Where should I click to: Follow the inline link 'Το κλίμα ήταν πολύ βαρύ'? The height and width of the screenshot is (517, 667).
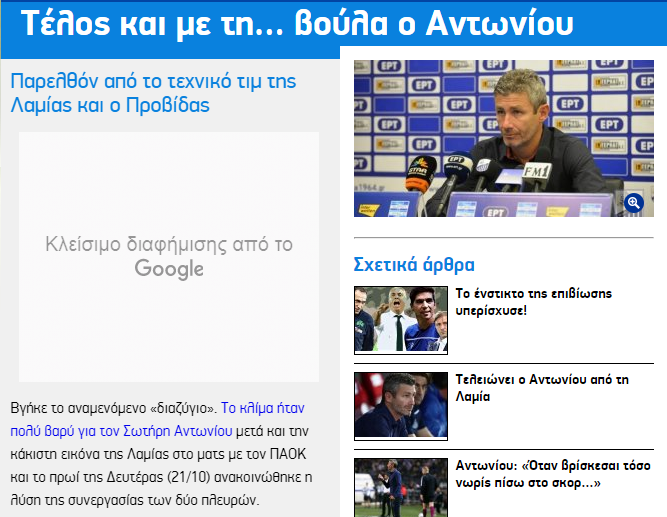pyautogui.click(x=157, y=420)
